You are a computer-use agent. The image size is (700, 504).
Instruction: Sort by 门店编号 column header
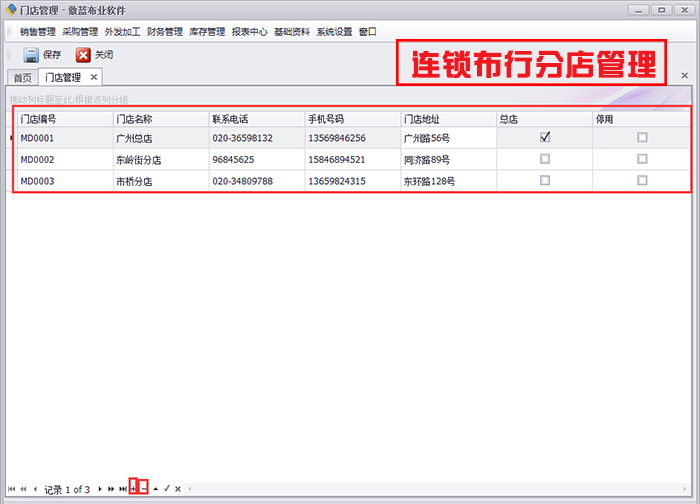click(64, 118)
